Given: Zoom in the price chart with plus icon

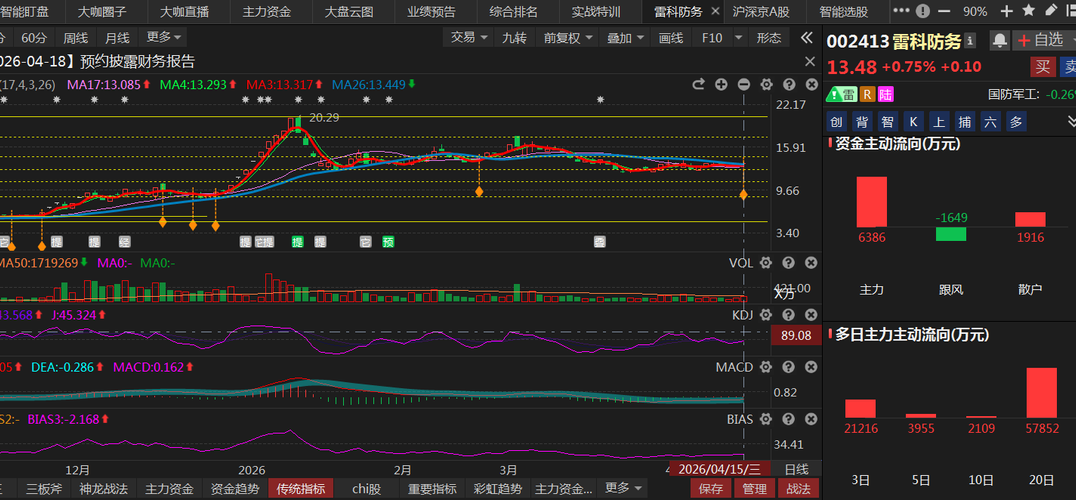Looking at the screenshot, I should pos(721,84).
